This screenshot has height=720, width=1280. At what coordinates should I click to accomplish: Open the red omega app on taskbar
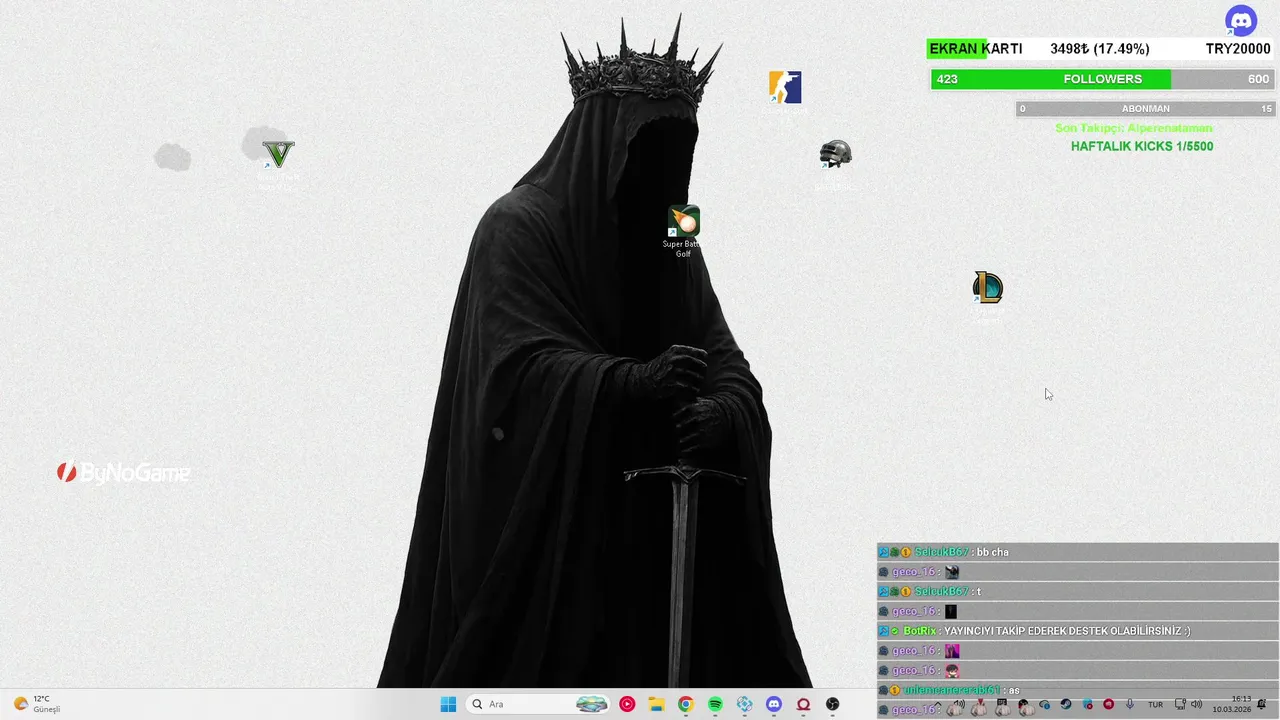[x=803, y=704]
